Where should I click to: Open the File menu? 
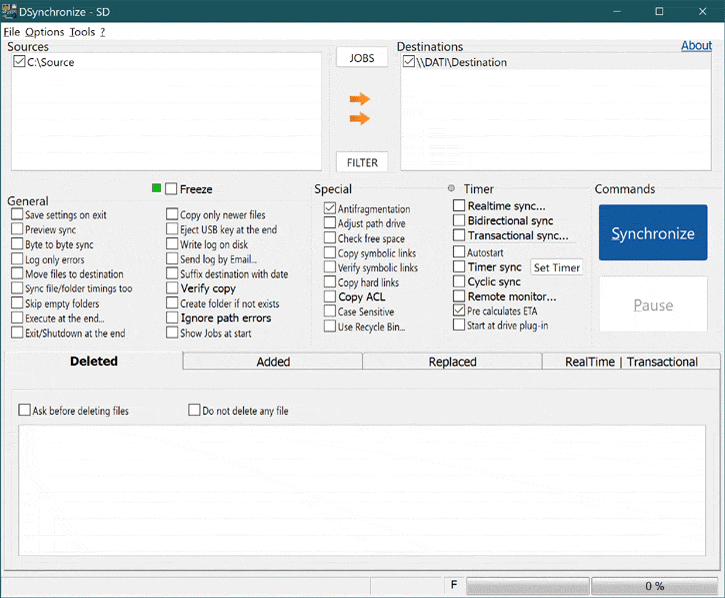(x=12, y=32)
